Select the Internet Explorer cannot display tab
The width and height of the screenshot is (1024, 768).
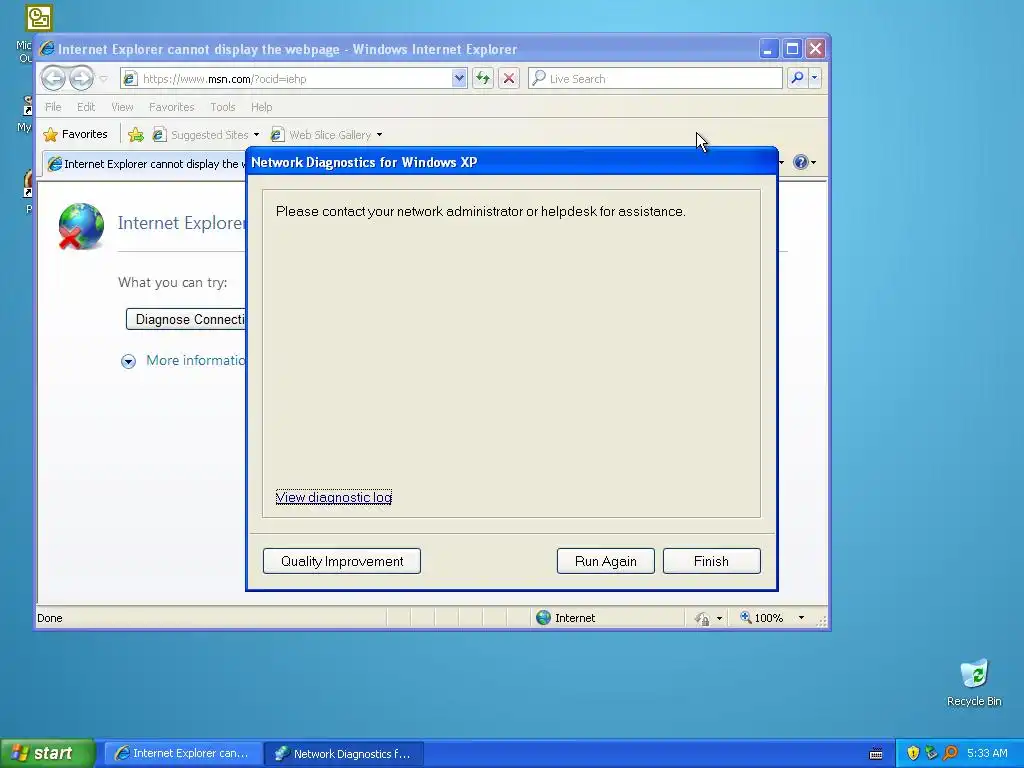click(x=145, y=163)
